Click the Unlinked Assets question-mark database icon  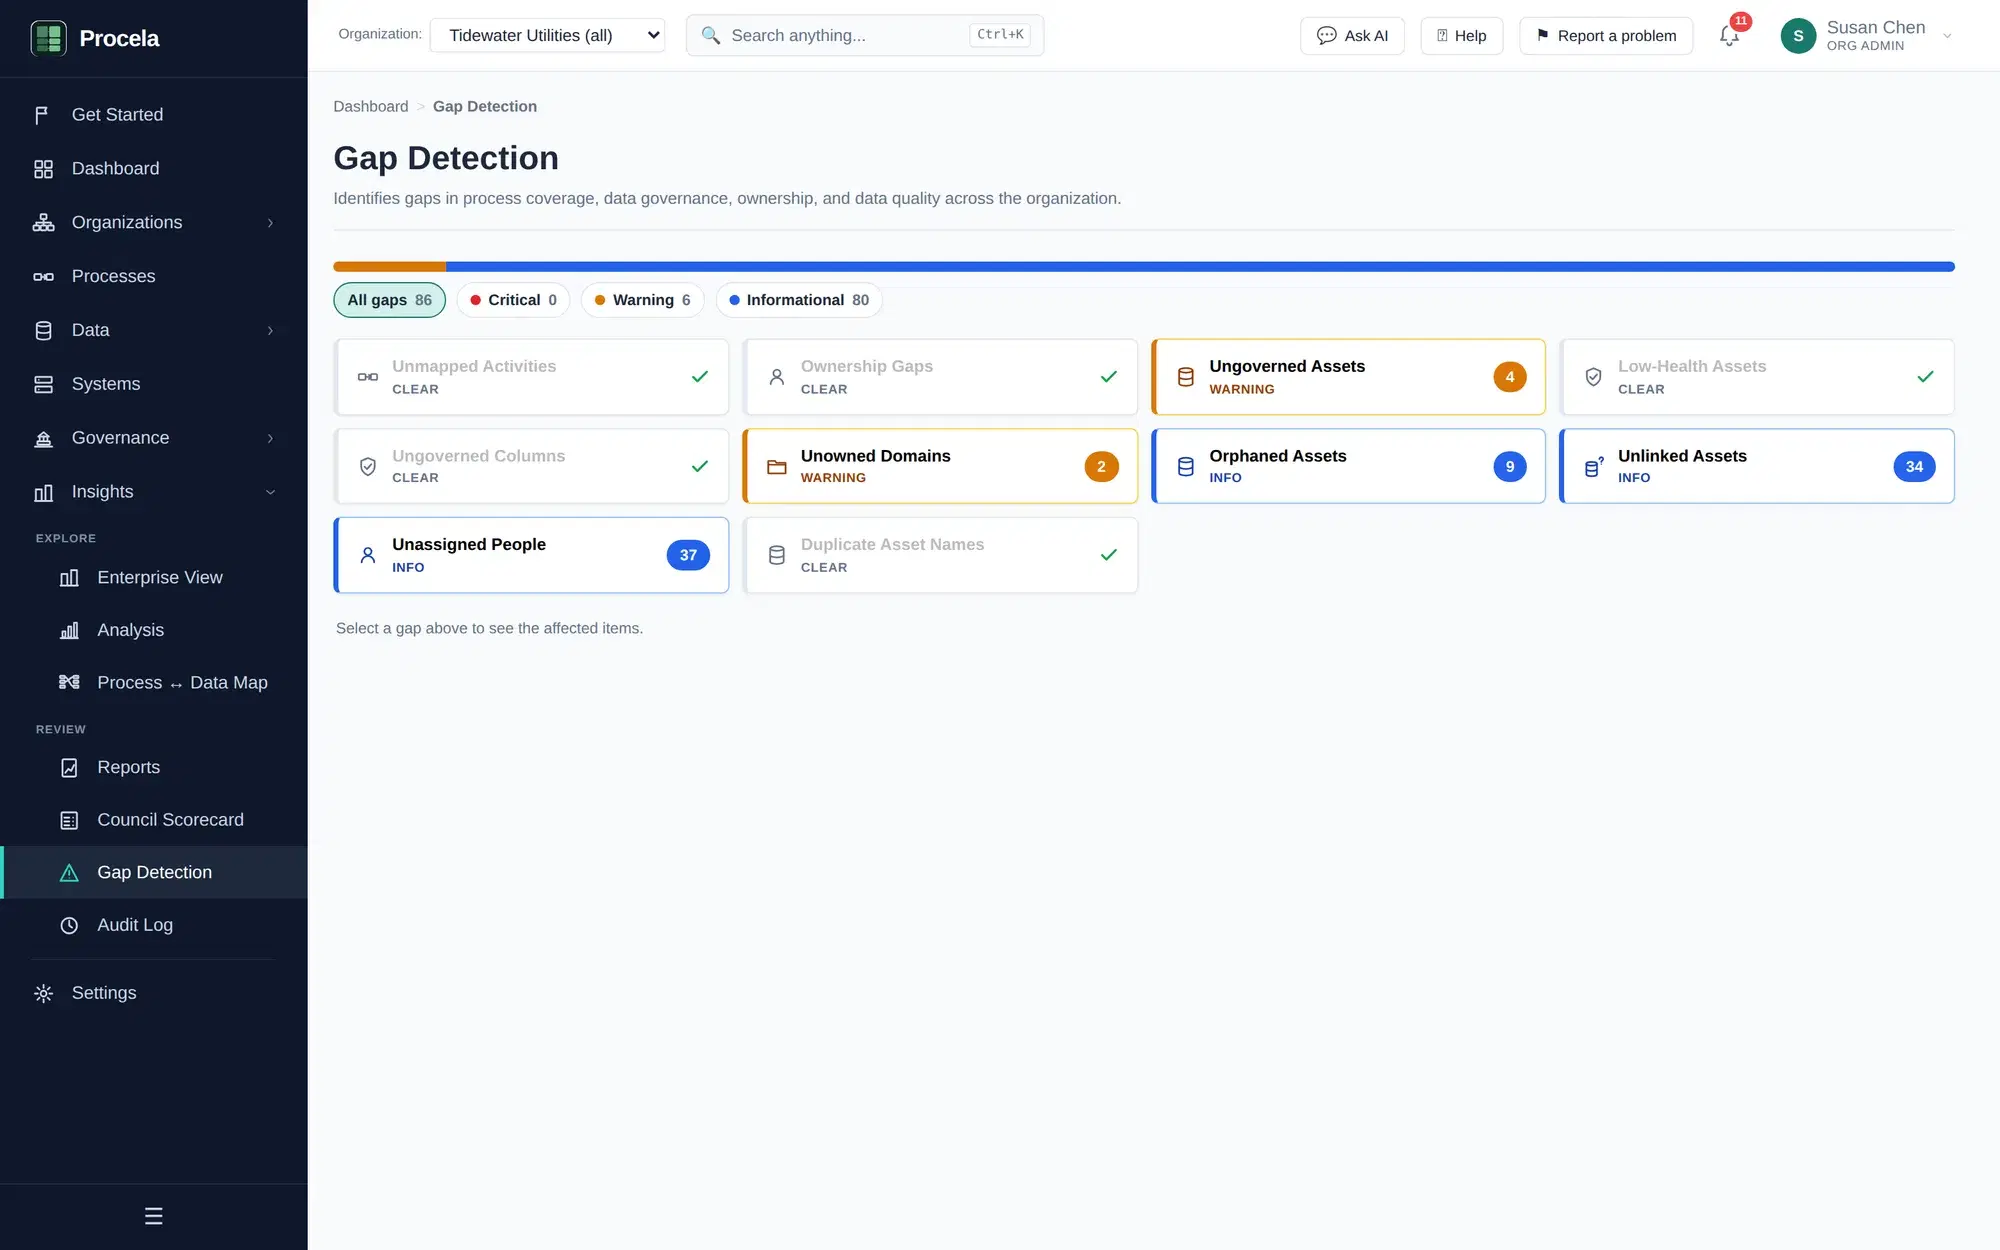tap(1594, 467)
